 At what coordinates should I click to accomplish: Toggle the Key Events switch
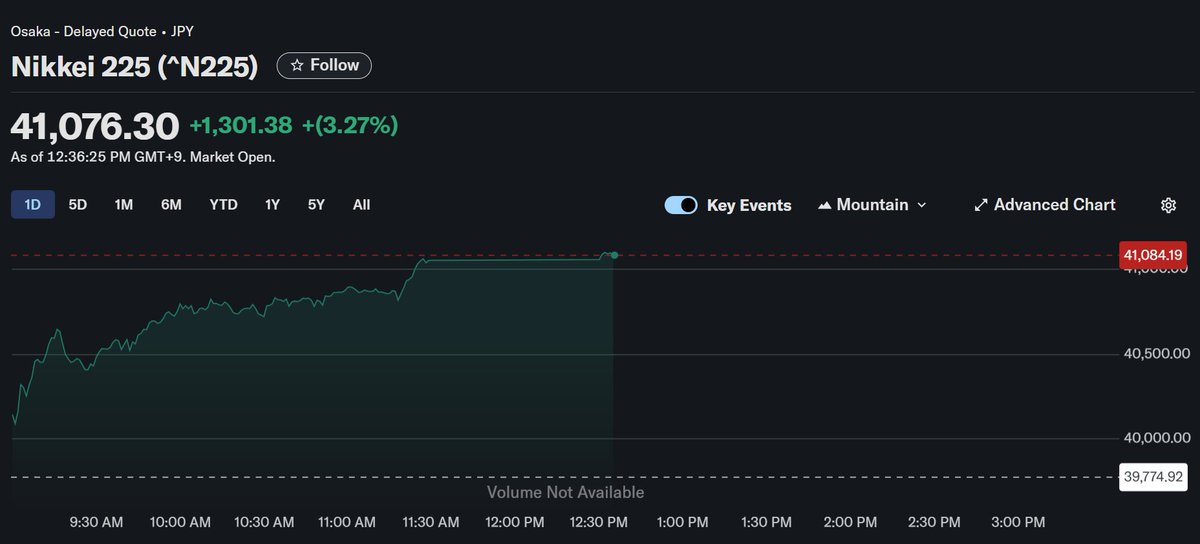click(681, 205)
